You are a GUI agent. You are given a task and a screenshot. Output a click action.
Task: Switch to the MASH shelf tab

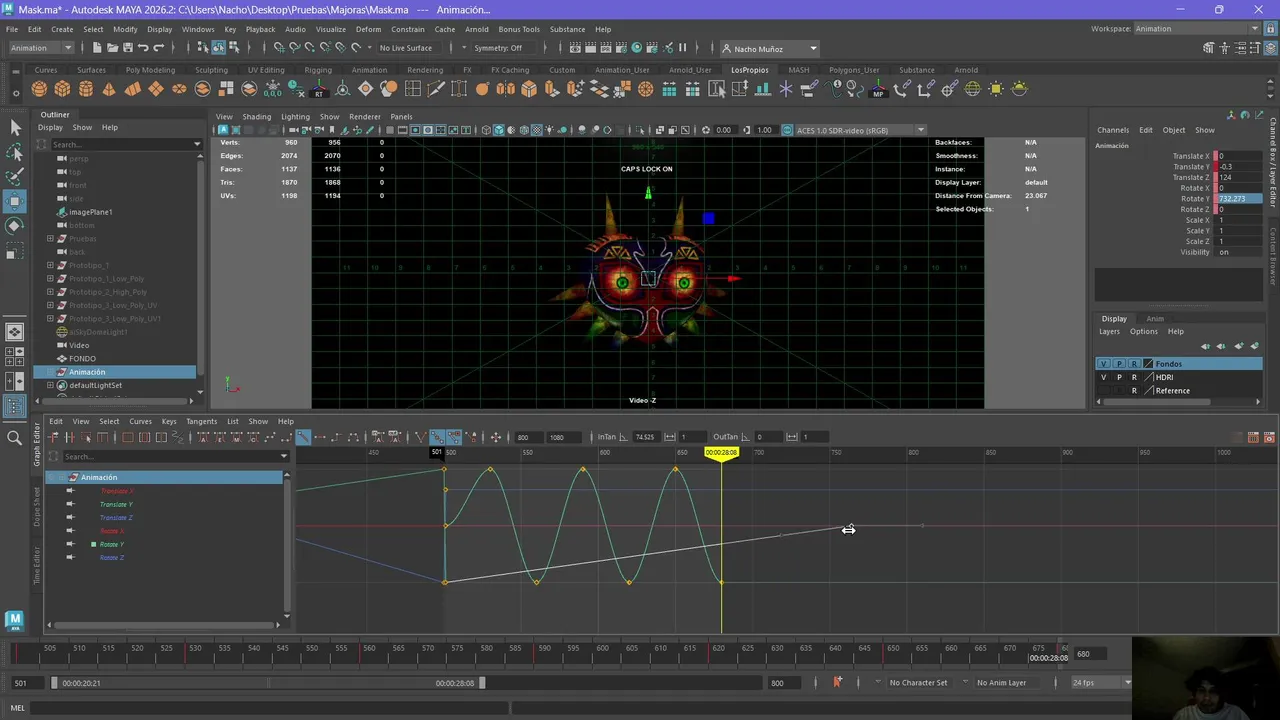point(798,70)
